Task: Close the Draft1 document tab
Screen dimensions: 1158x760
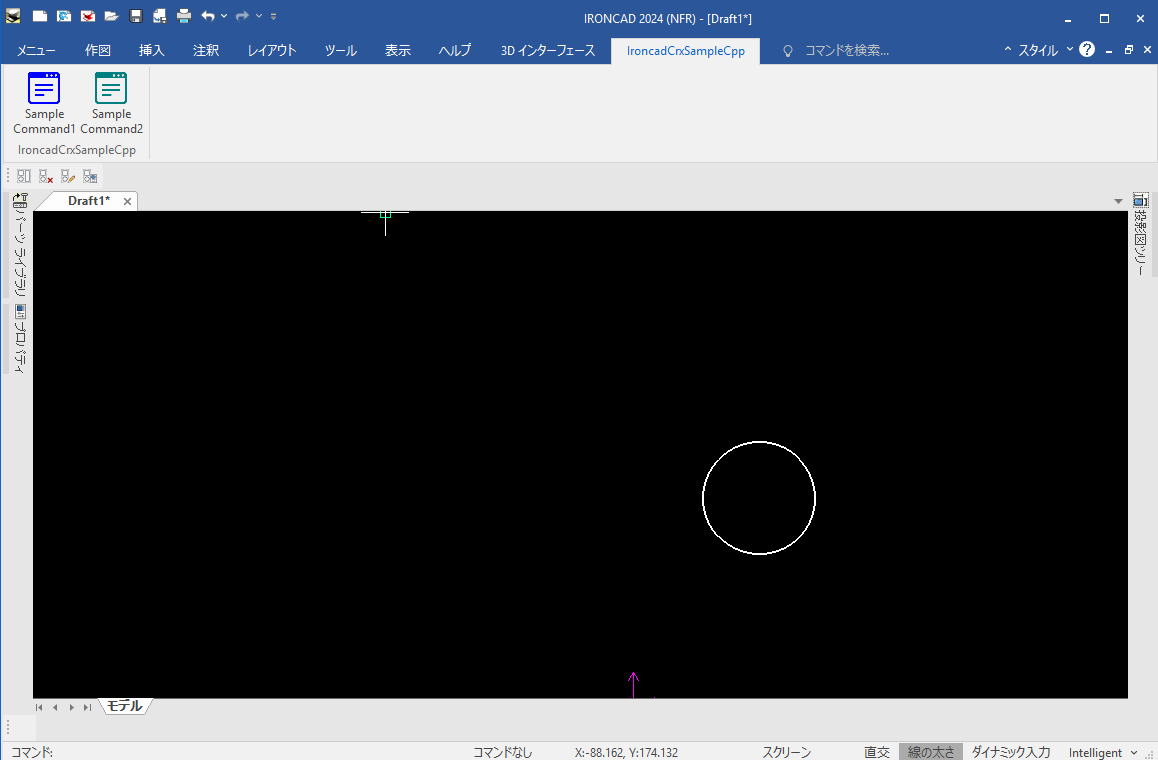Action: point(127,201)
